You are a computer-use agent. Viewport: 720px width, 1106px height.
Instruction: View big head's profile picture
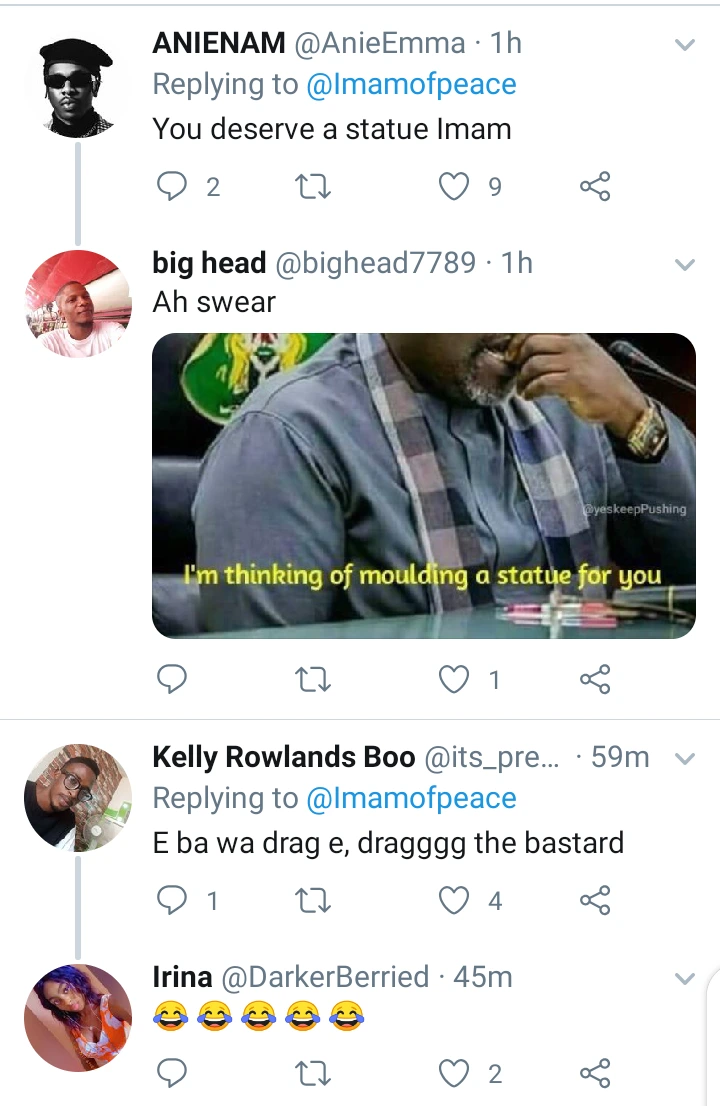(78, 303)
